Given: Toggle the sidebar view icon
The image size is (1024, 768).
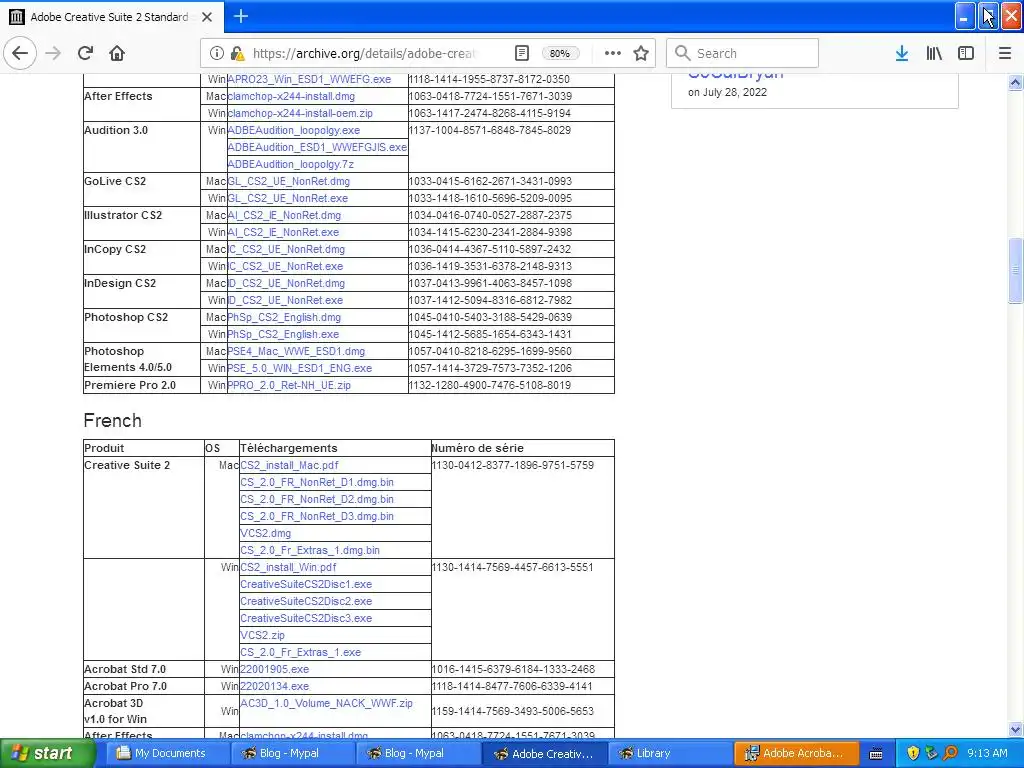Looking at the screenshot, I should (x=966, y=53).
